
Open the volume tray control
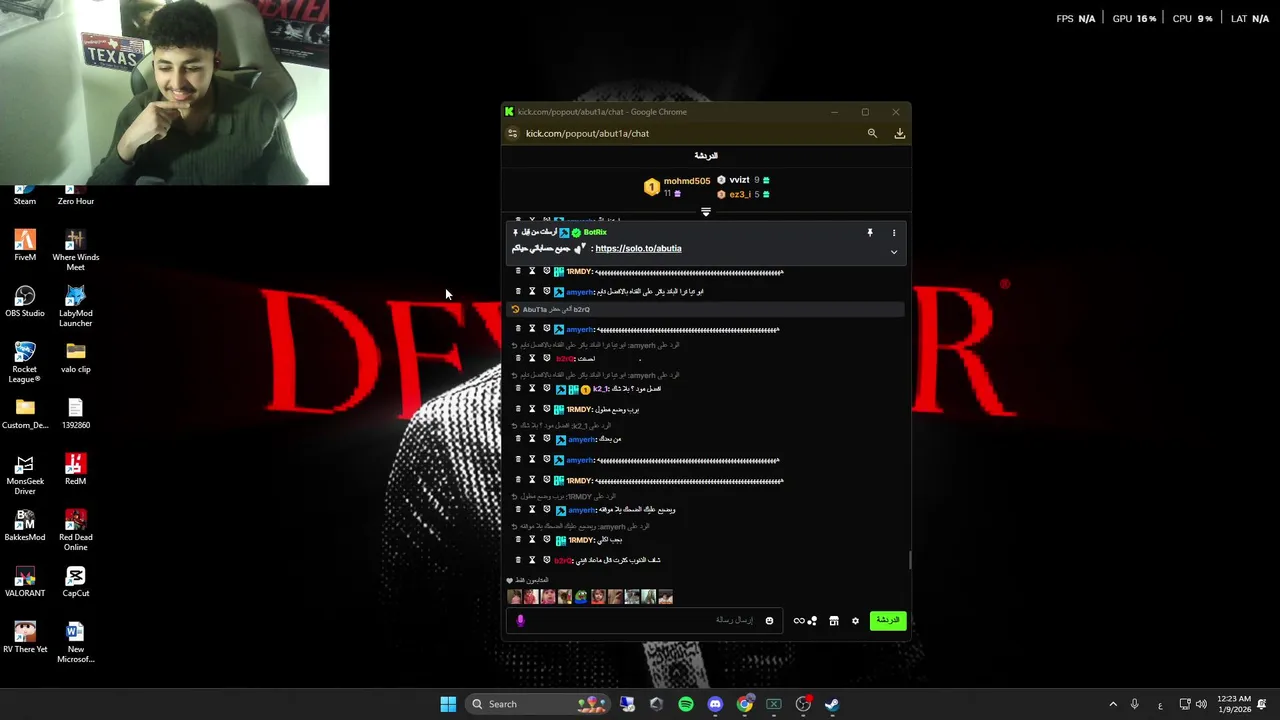[x=1201, y=704]
